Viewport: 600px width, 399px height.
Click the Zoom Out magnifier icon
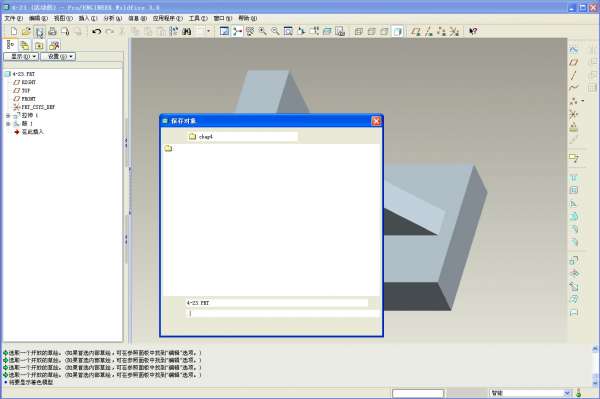click(x=275, y=31)
